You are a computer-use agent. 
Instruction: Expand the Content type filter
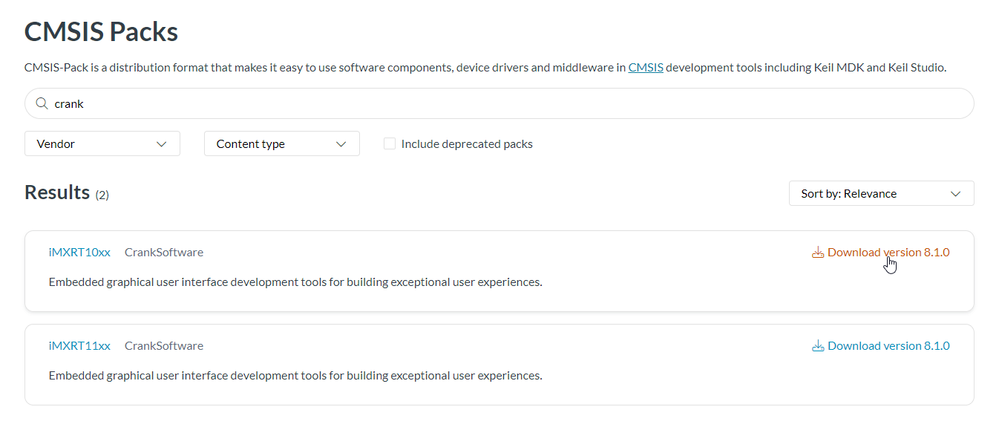pos(281,144)
